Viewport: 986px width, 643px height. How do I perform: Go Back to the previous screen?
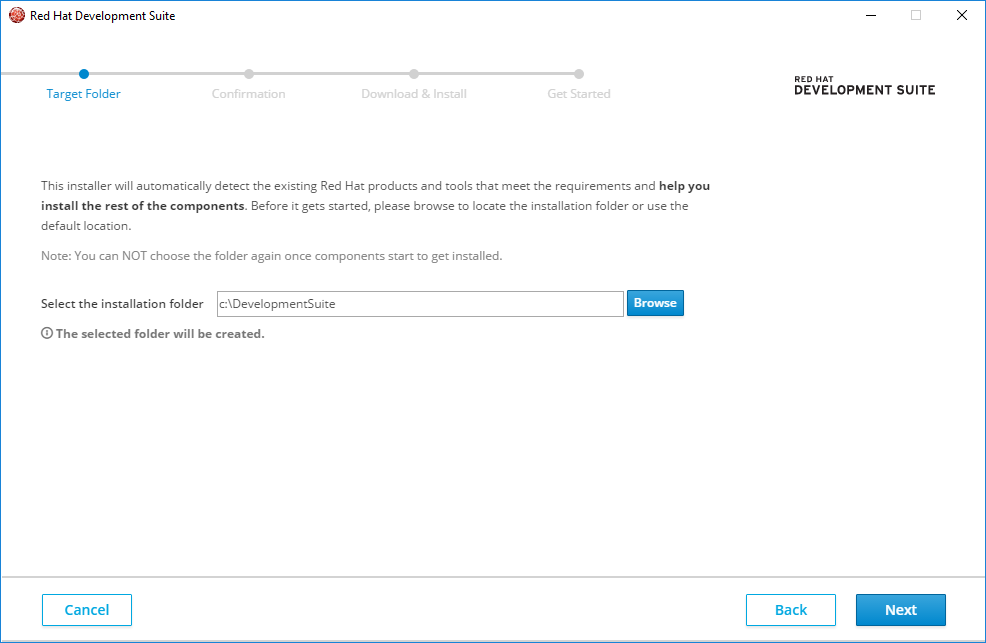[790, 610]
